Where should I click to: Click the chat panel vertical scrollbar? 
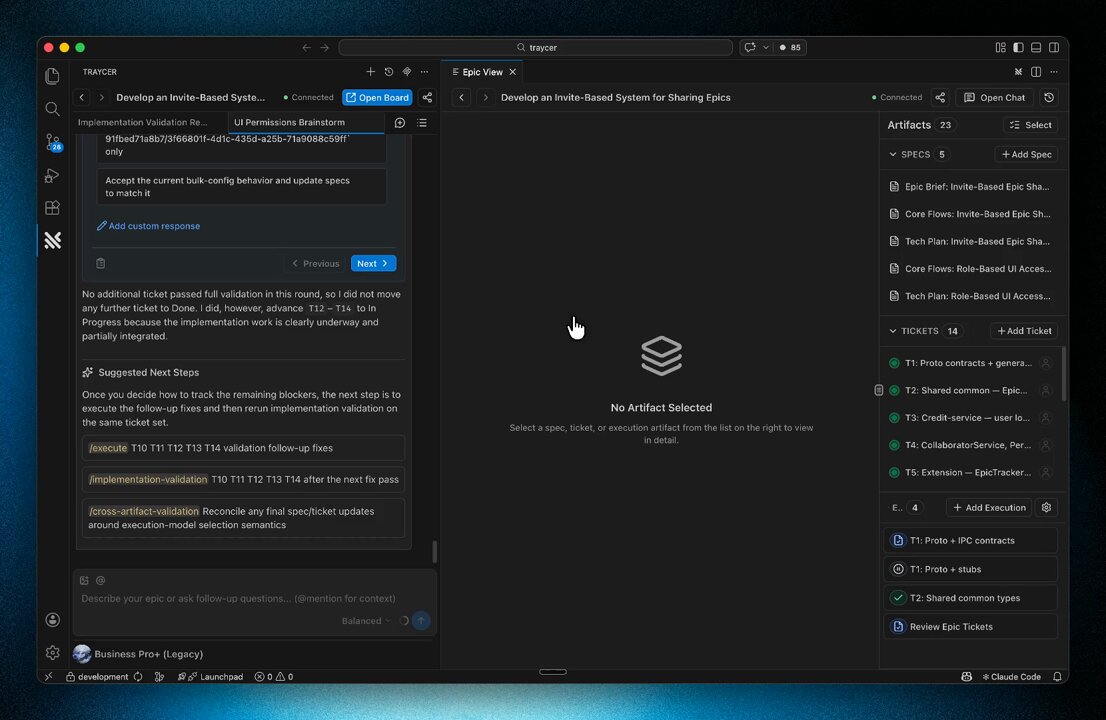coord(434,551)
